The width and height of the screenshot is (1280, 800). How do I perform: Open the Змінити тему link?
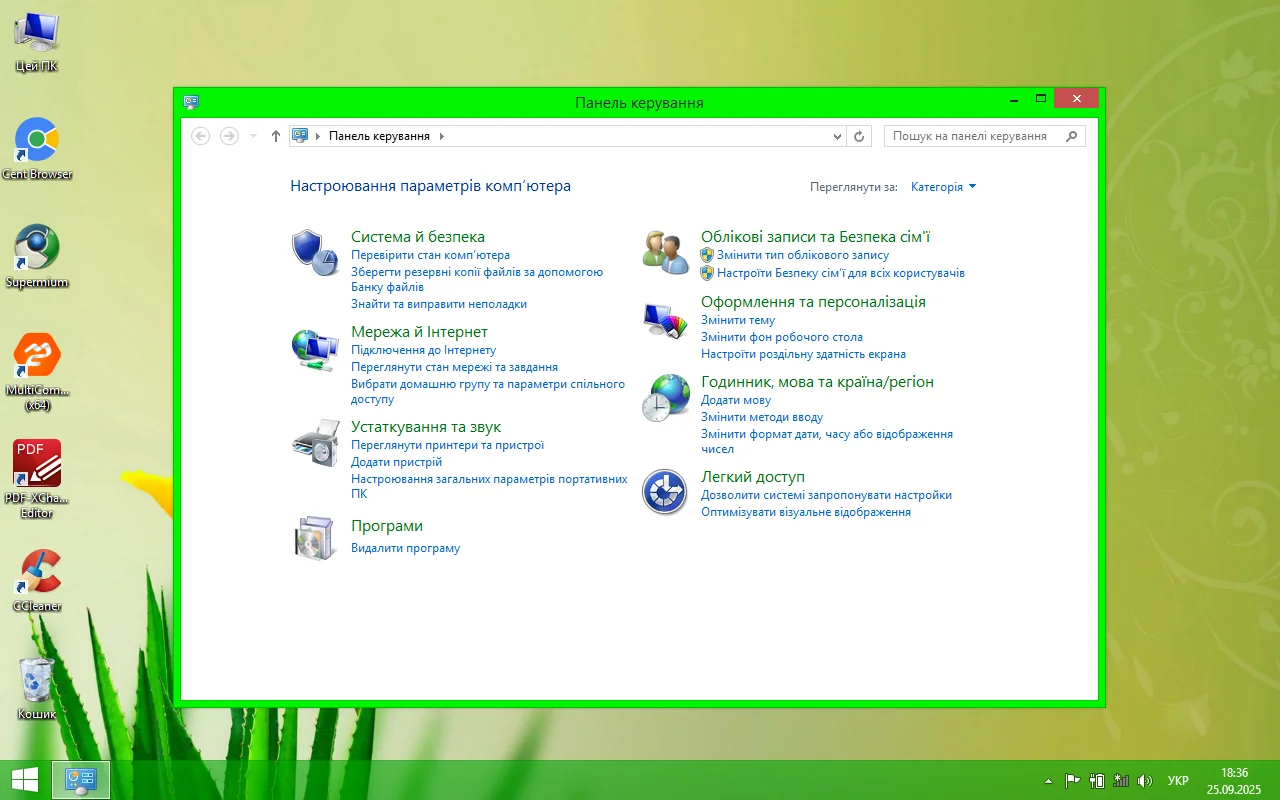737,320
